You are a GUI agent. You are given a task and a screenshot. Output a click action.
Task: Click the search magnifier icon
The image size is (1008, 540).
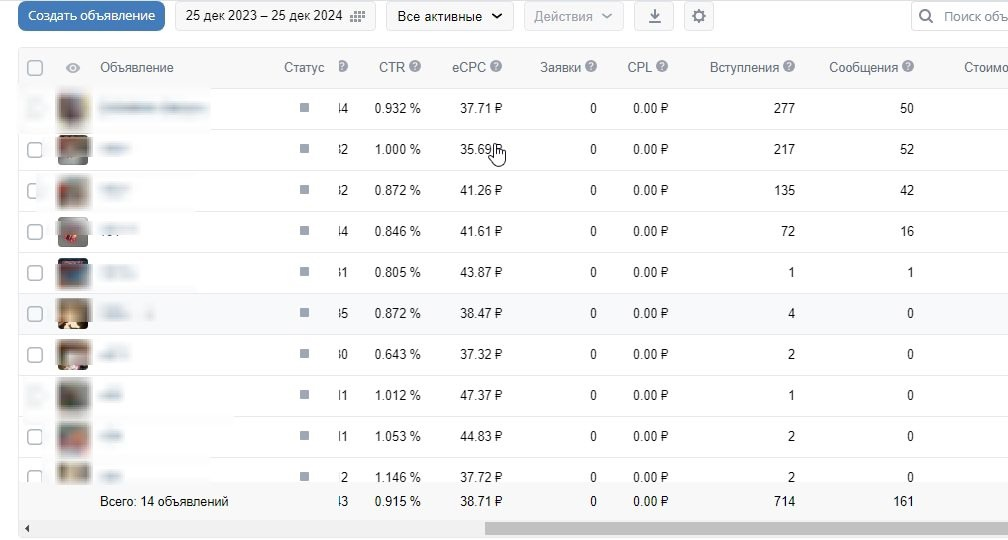926,16
